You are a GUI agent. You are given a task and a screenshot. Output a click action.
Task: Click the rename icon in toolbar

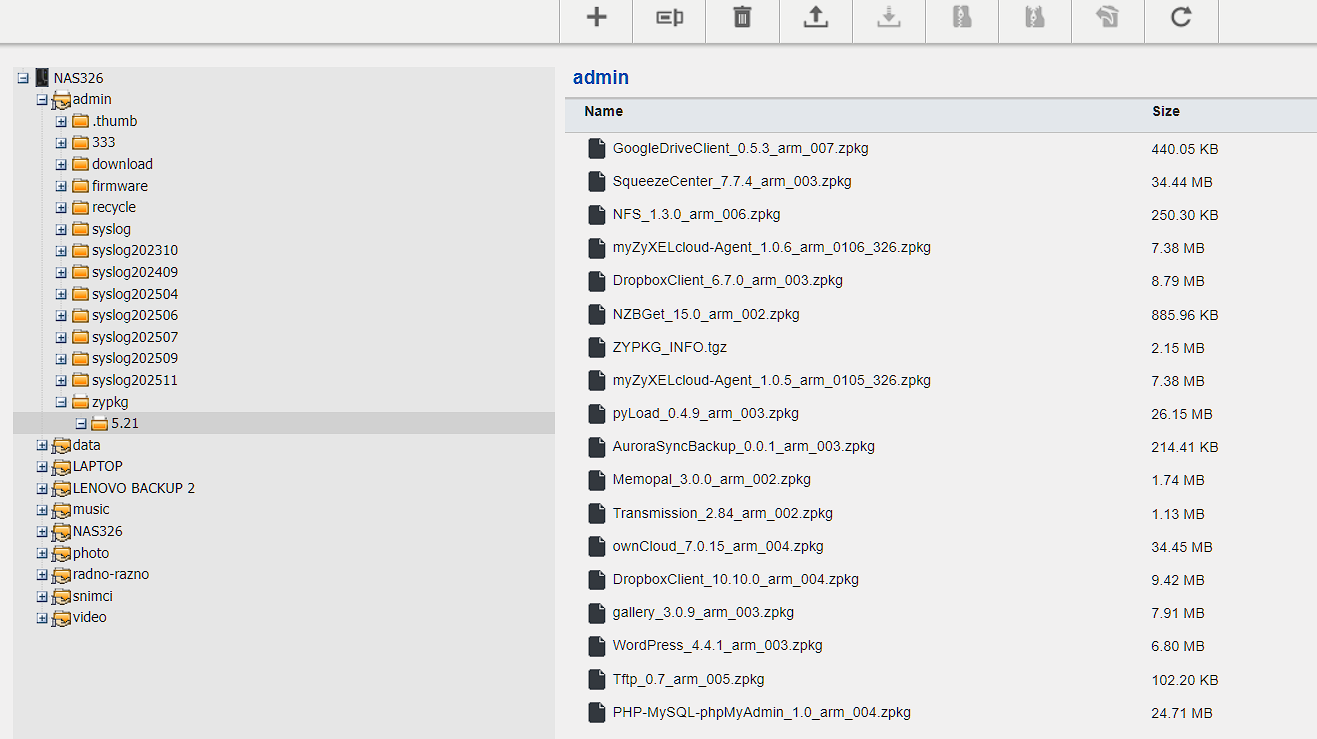tap(669, 17)
